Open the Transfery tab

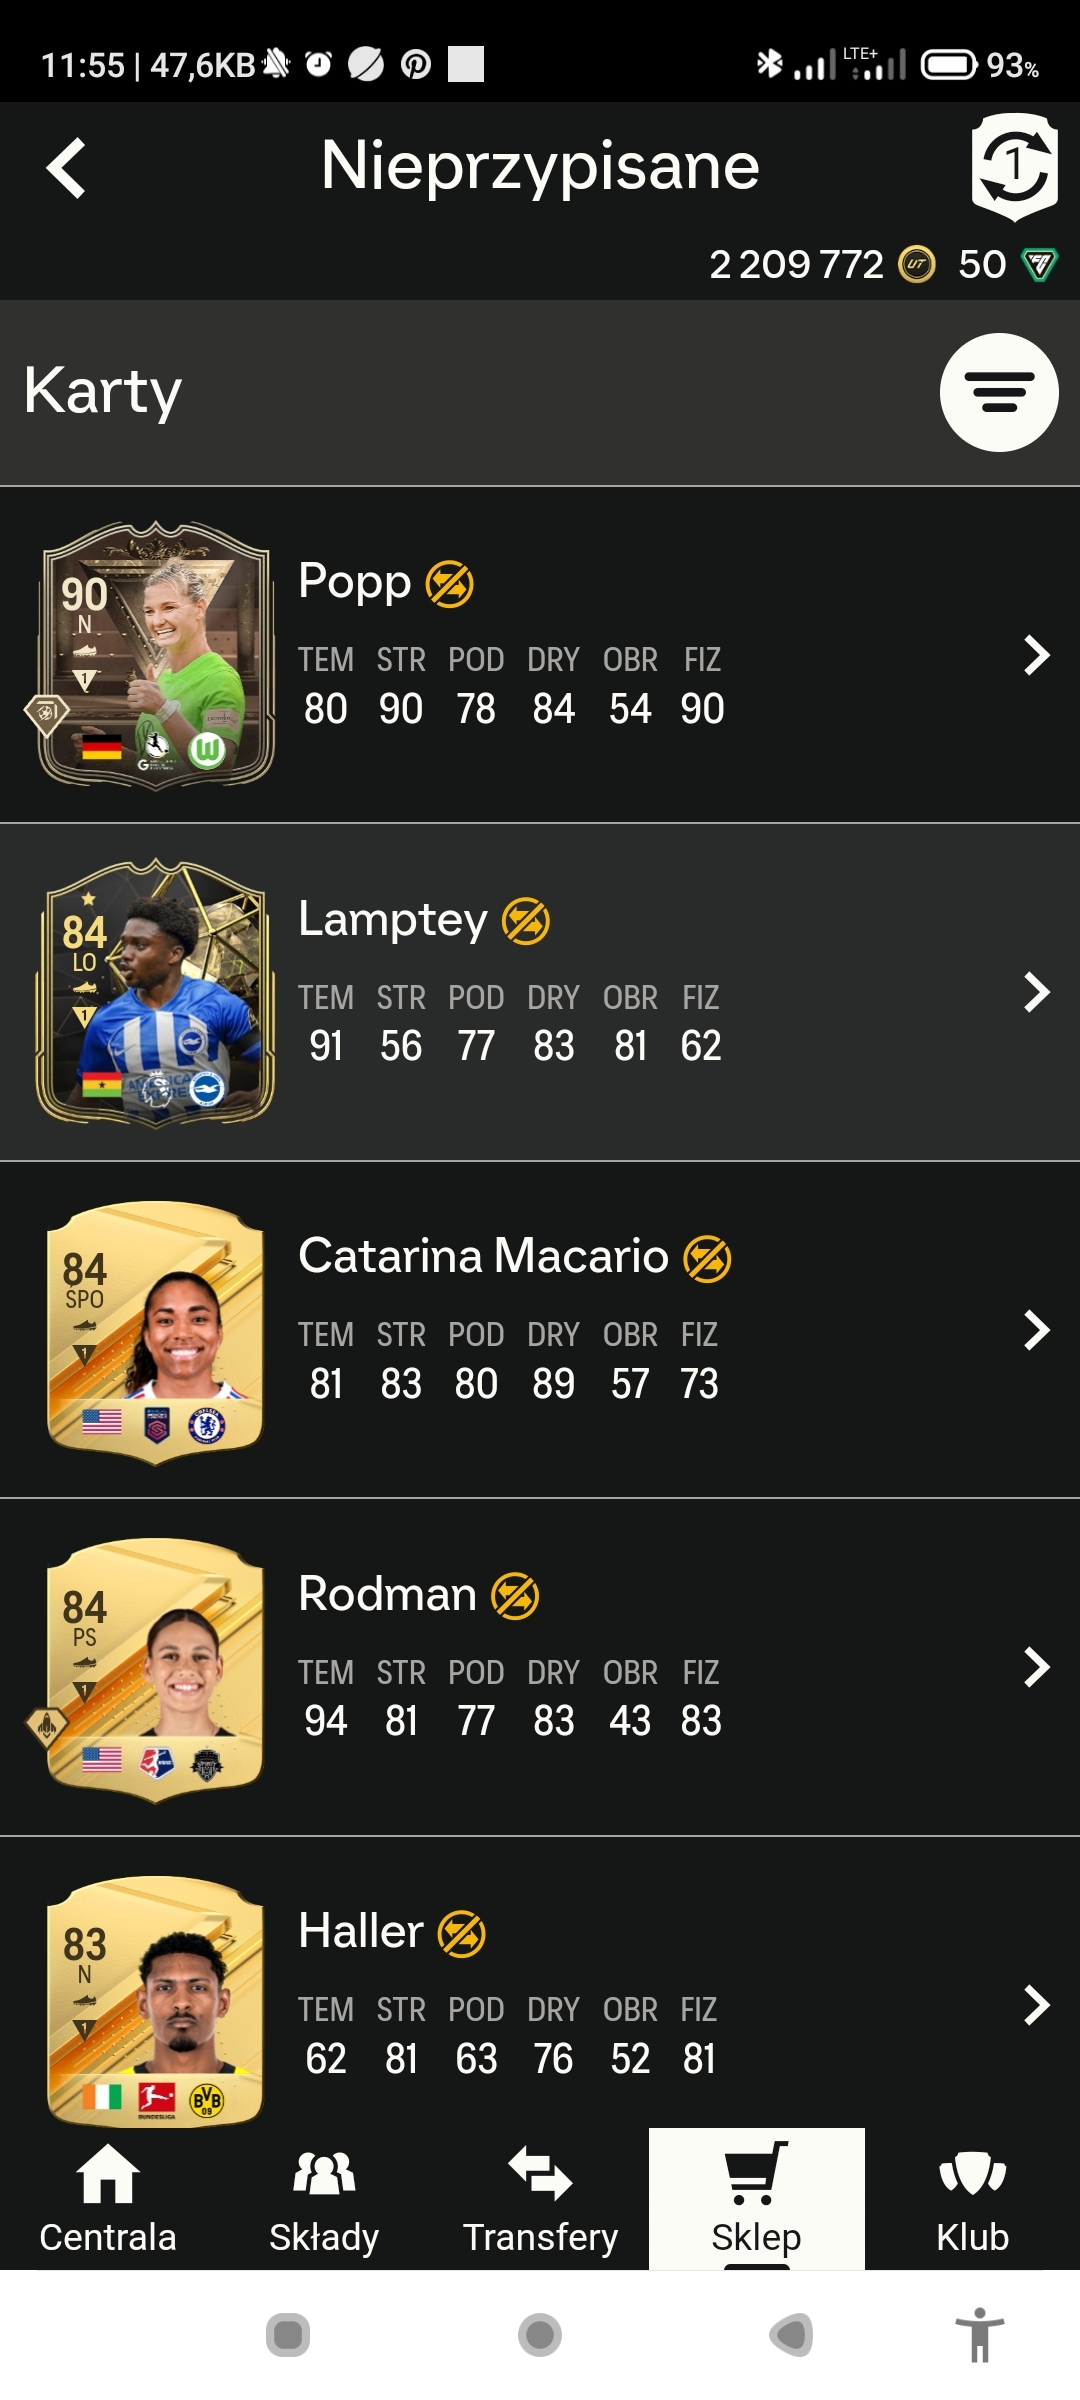tap(540, 2200)
